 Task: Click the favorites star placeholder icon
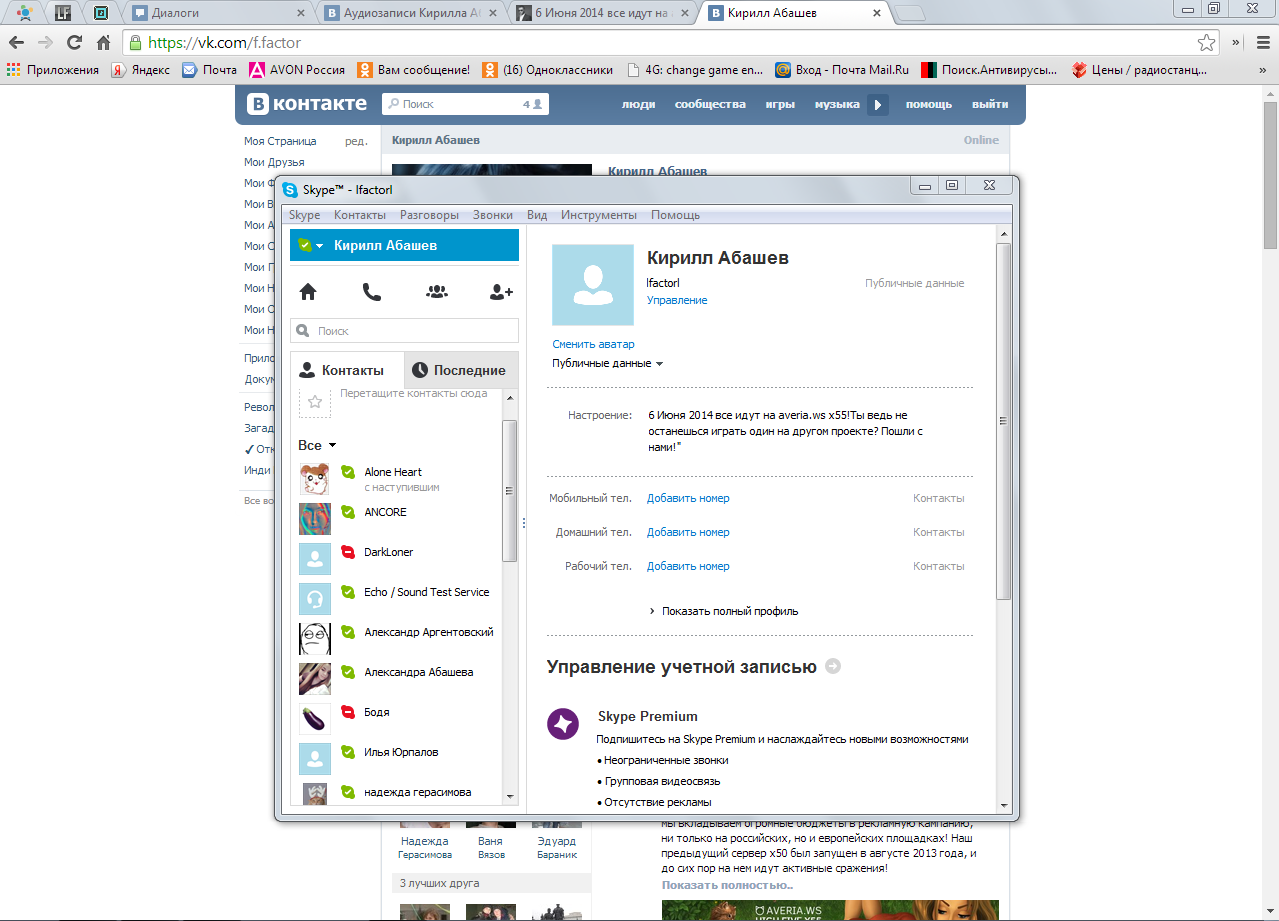pyautogui.click(x=315, y=402)
